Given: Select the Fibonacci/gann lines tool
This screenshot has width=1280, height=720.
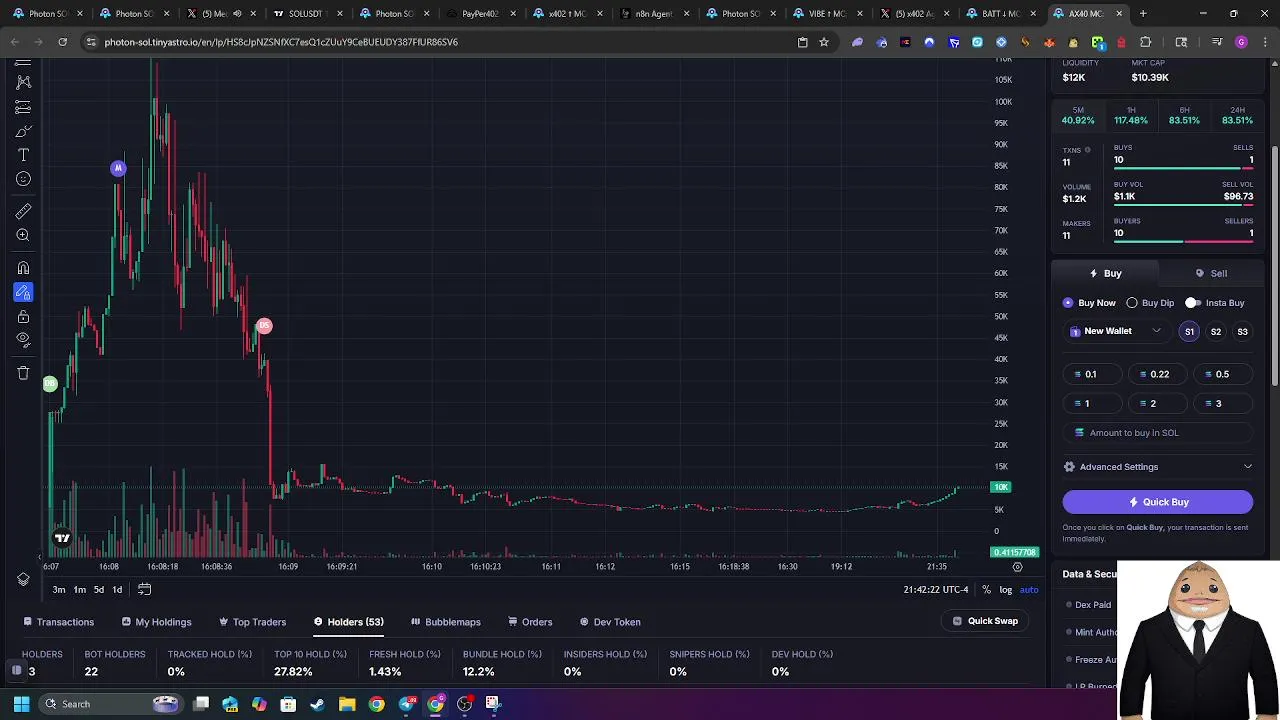Looking at the screenshot, I should tap(23, 107).
